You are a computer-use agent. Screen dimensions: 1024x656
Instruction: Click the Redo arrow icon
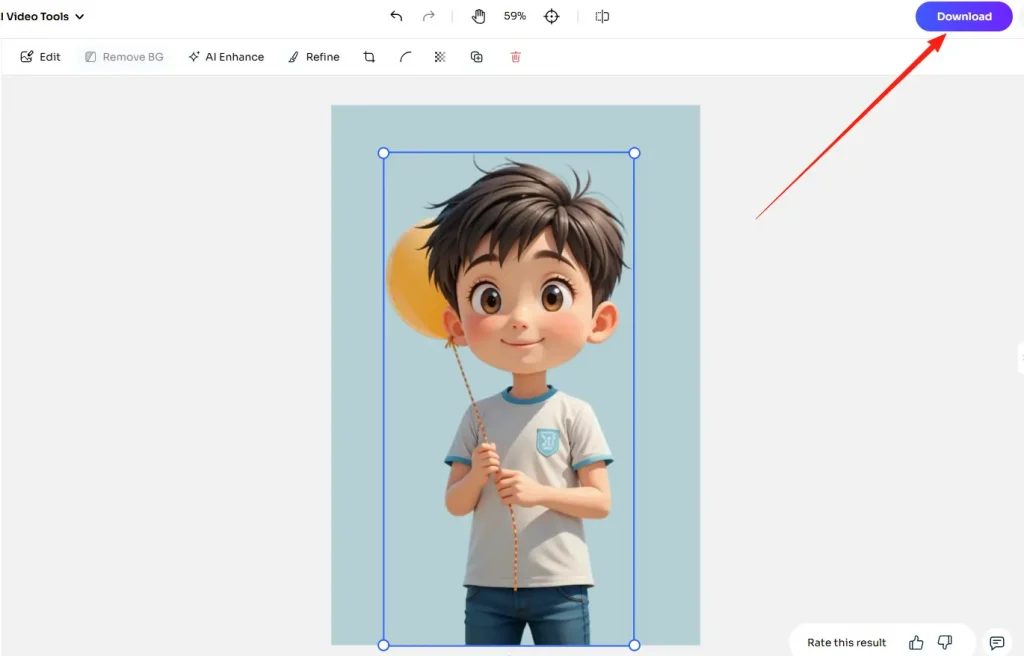click(x=428, y=16)
